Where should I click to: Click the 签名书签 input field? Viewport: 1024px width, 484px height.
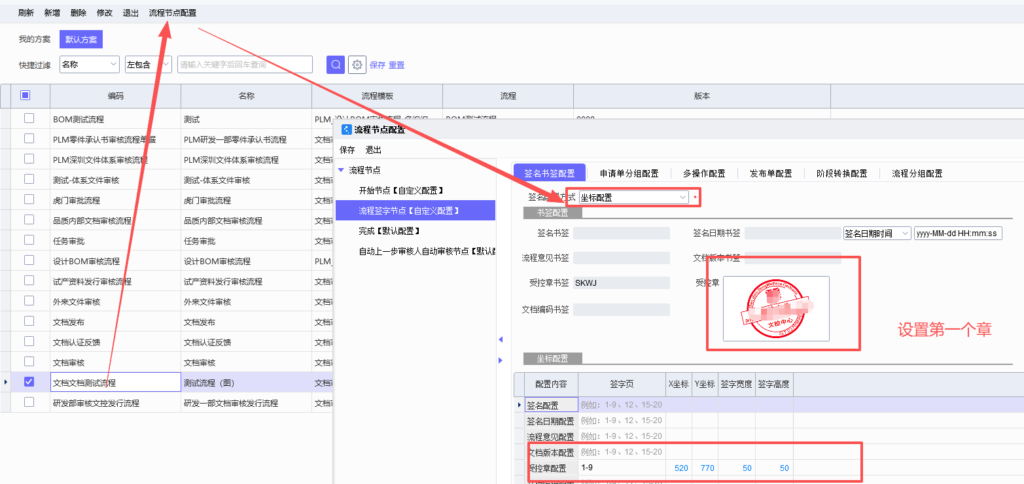621,233
